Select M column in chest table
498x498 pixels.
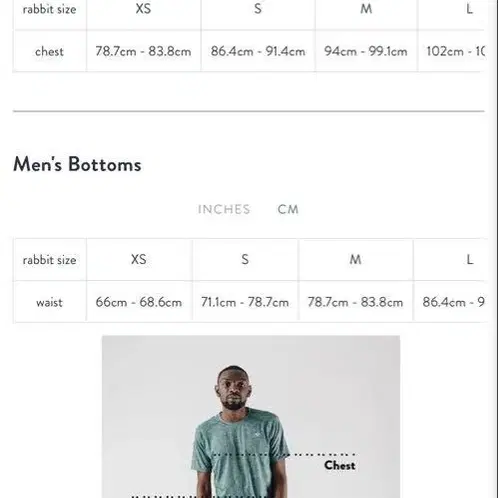[x=366, y=9]
